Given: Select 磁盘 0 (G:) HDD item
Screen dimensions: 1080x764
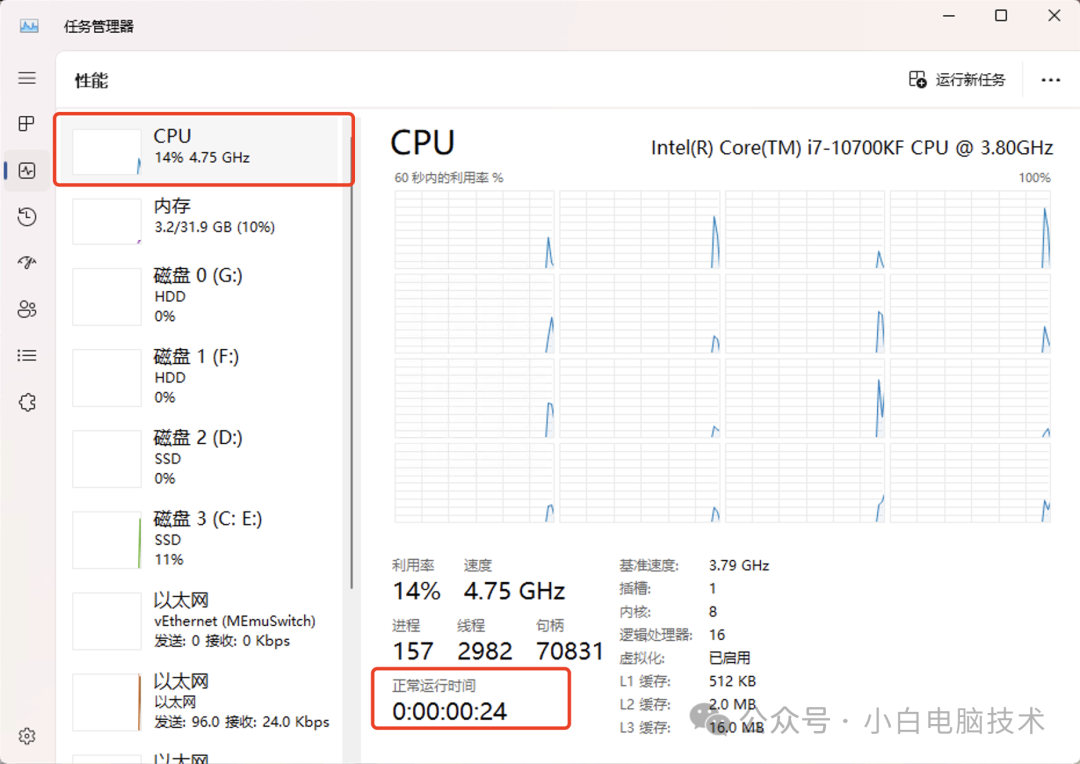Looking at the screenshot, I should 204,296.
